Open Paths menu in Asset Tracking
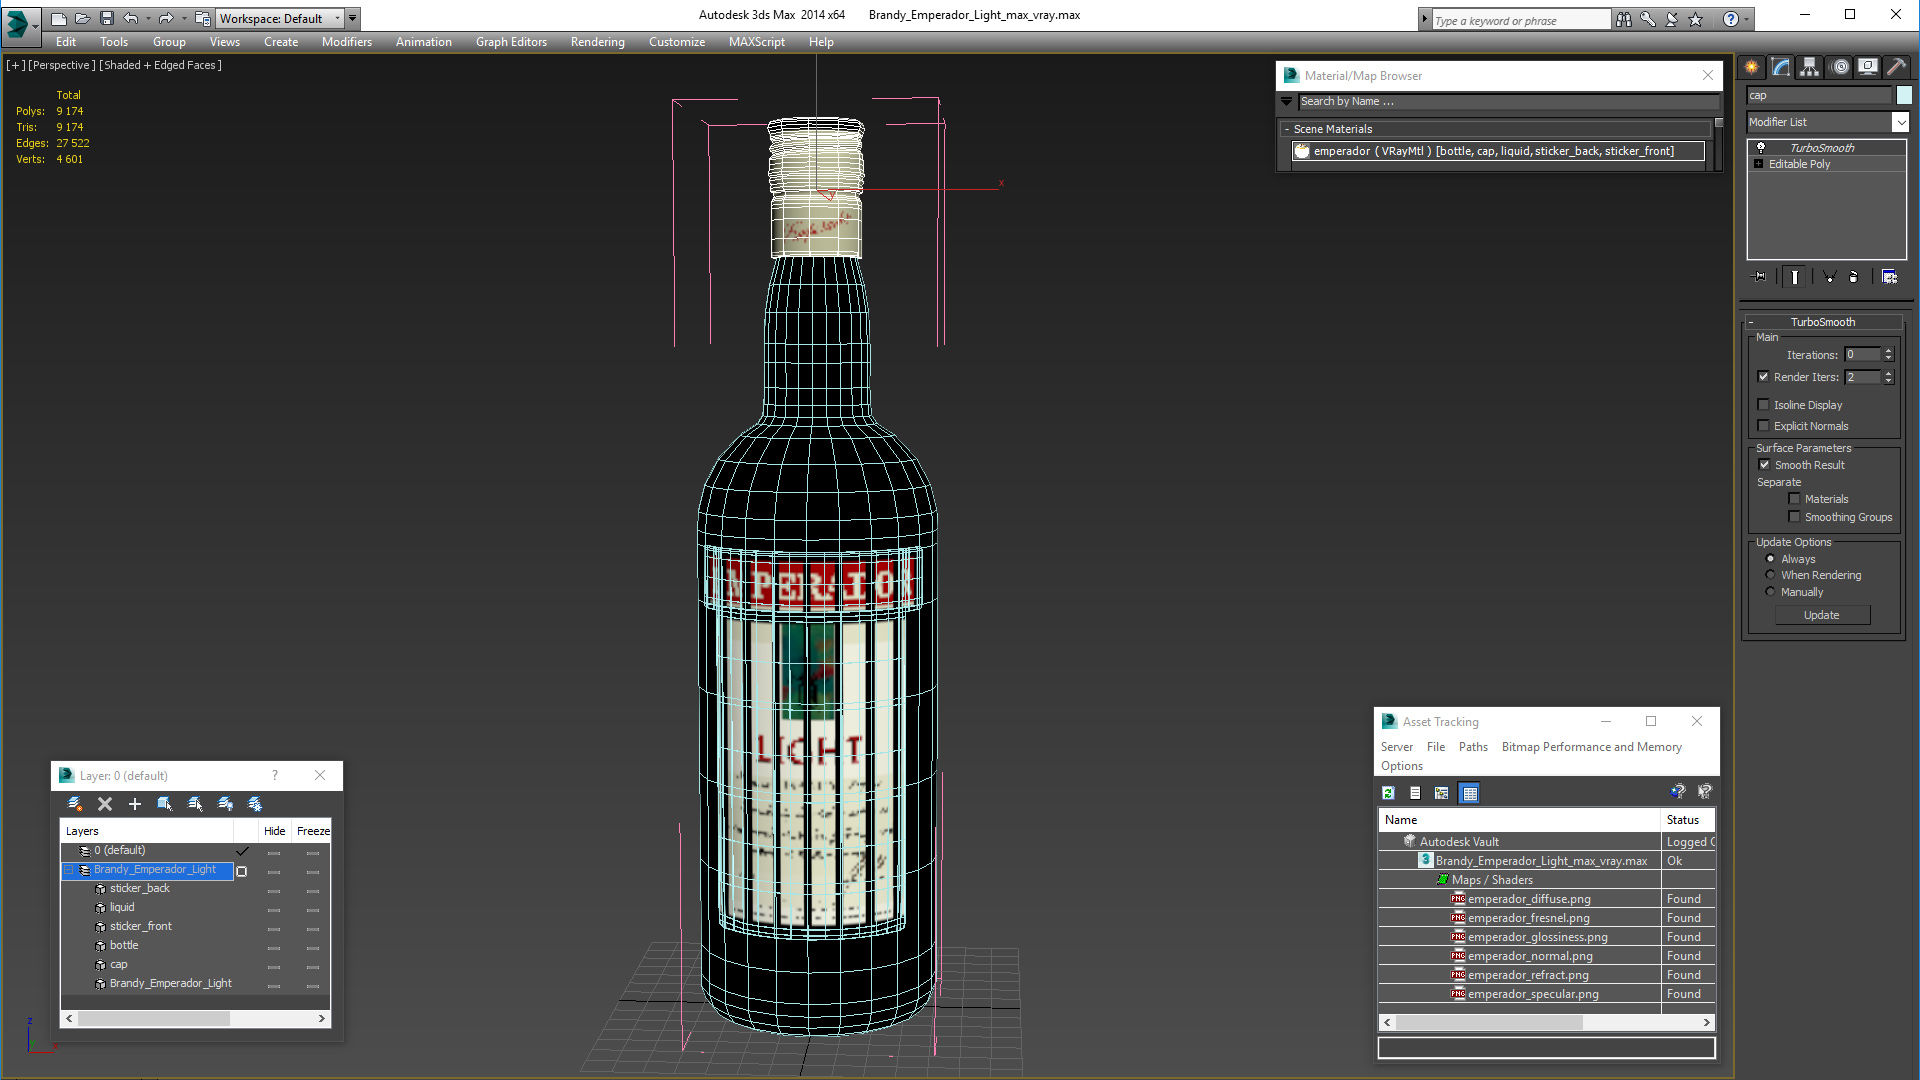Viewport: 1920px width, 1080px height. (x=1473, y=747)
